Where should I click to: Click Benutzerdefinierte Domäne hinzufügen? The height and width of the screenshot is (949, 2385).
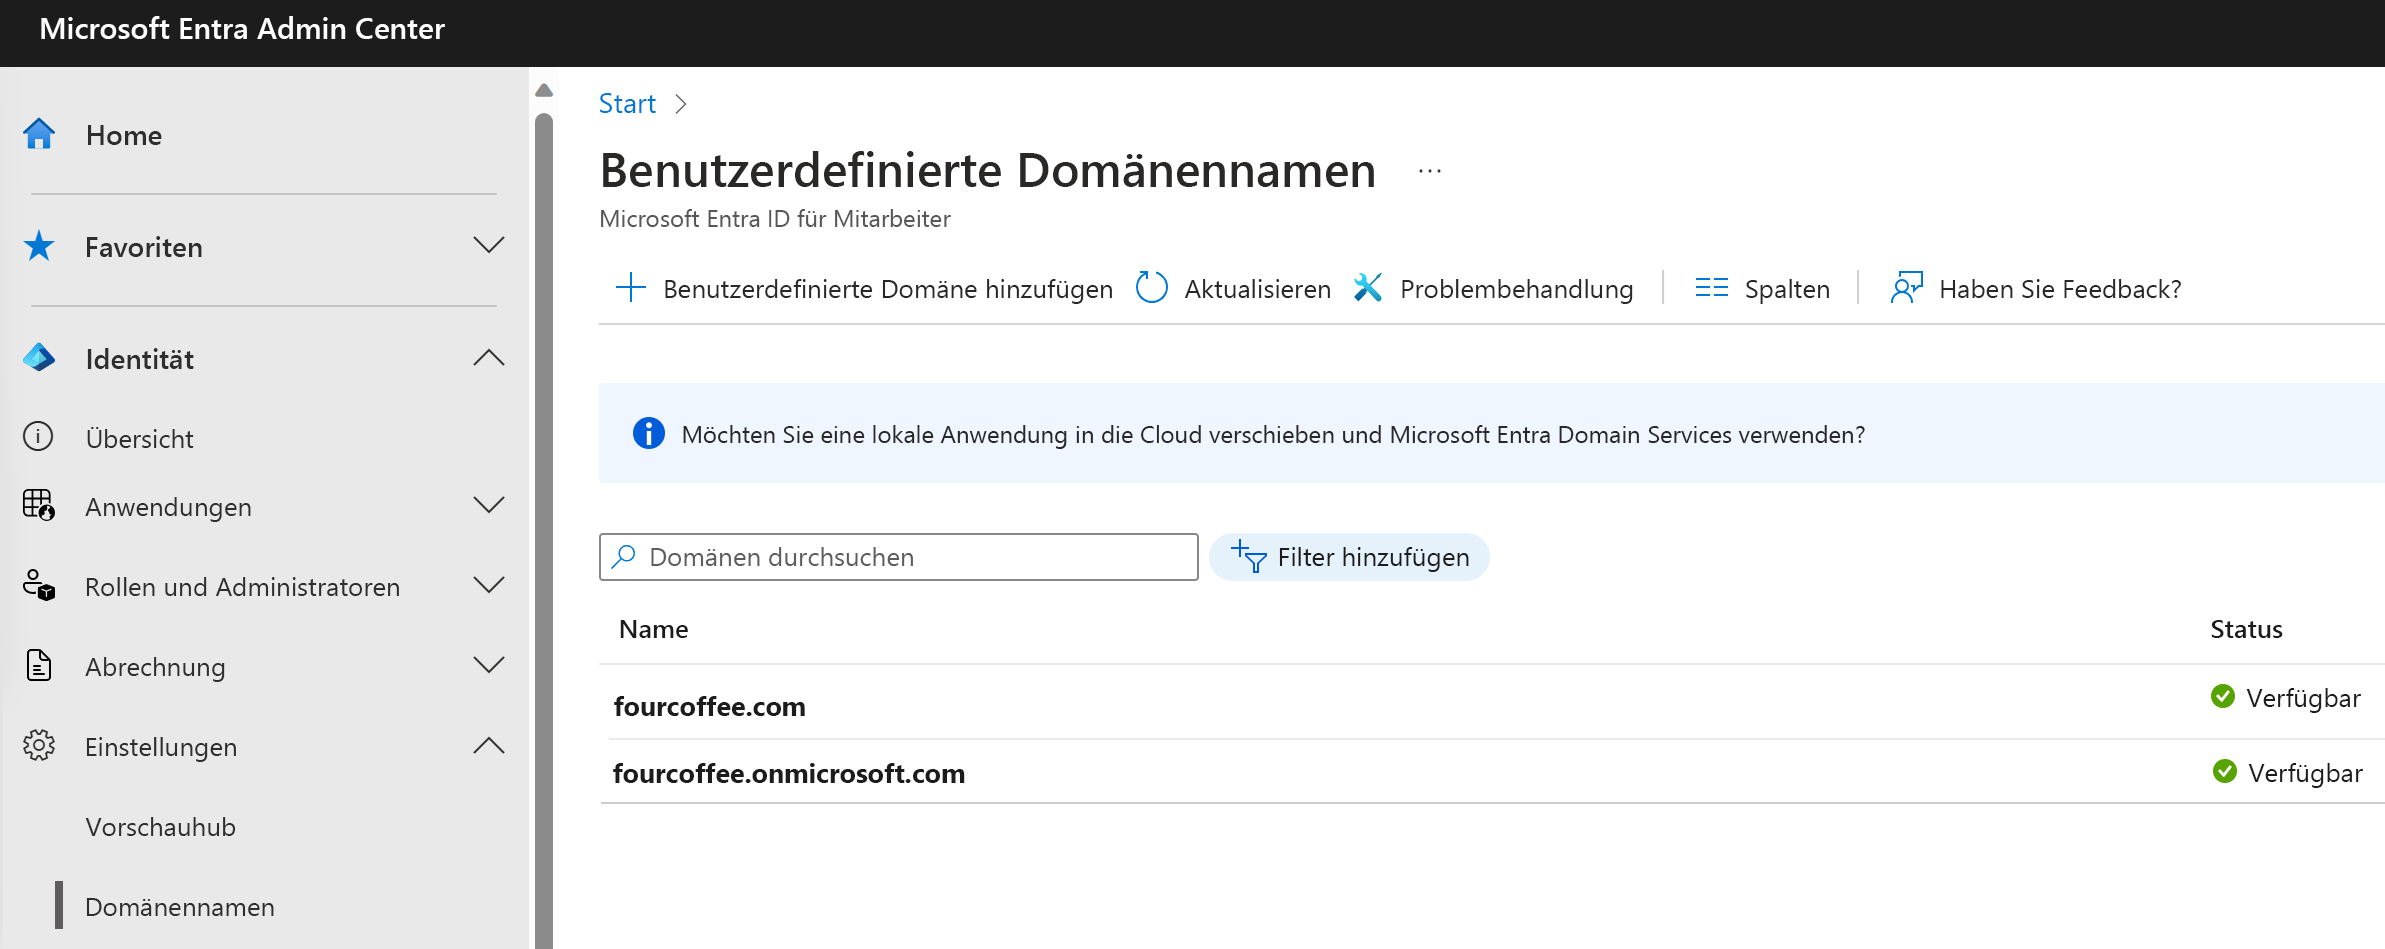864,289
